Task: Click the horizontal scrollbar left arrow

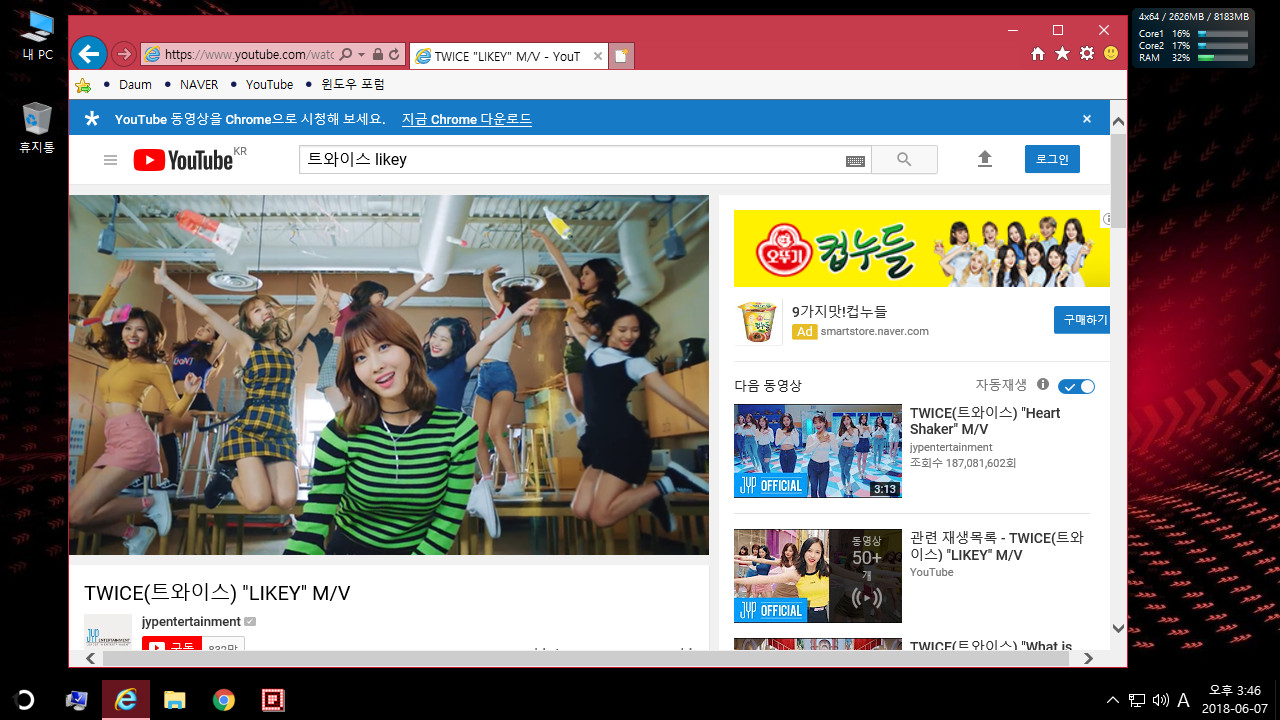Action: [x=91, y=659]
